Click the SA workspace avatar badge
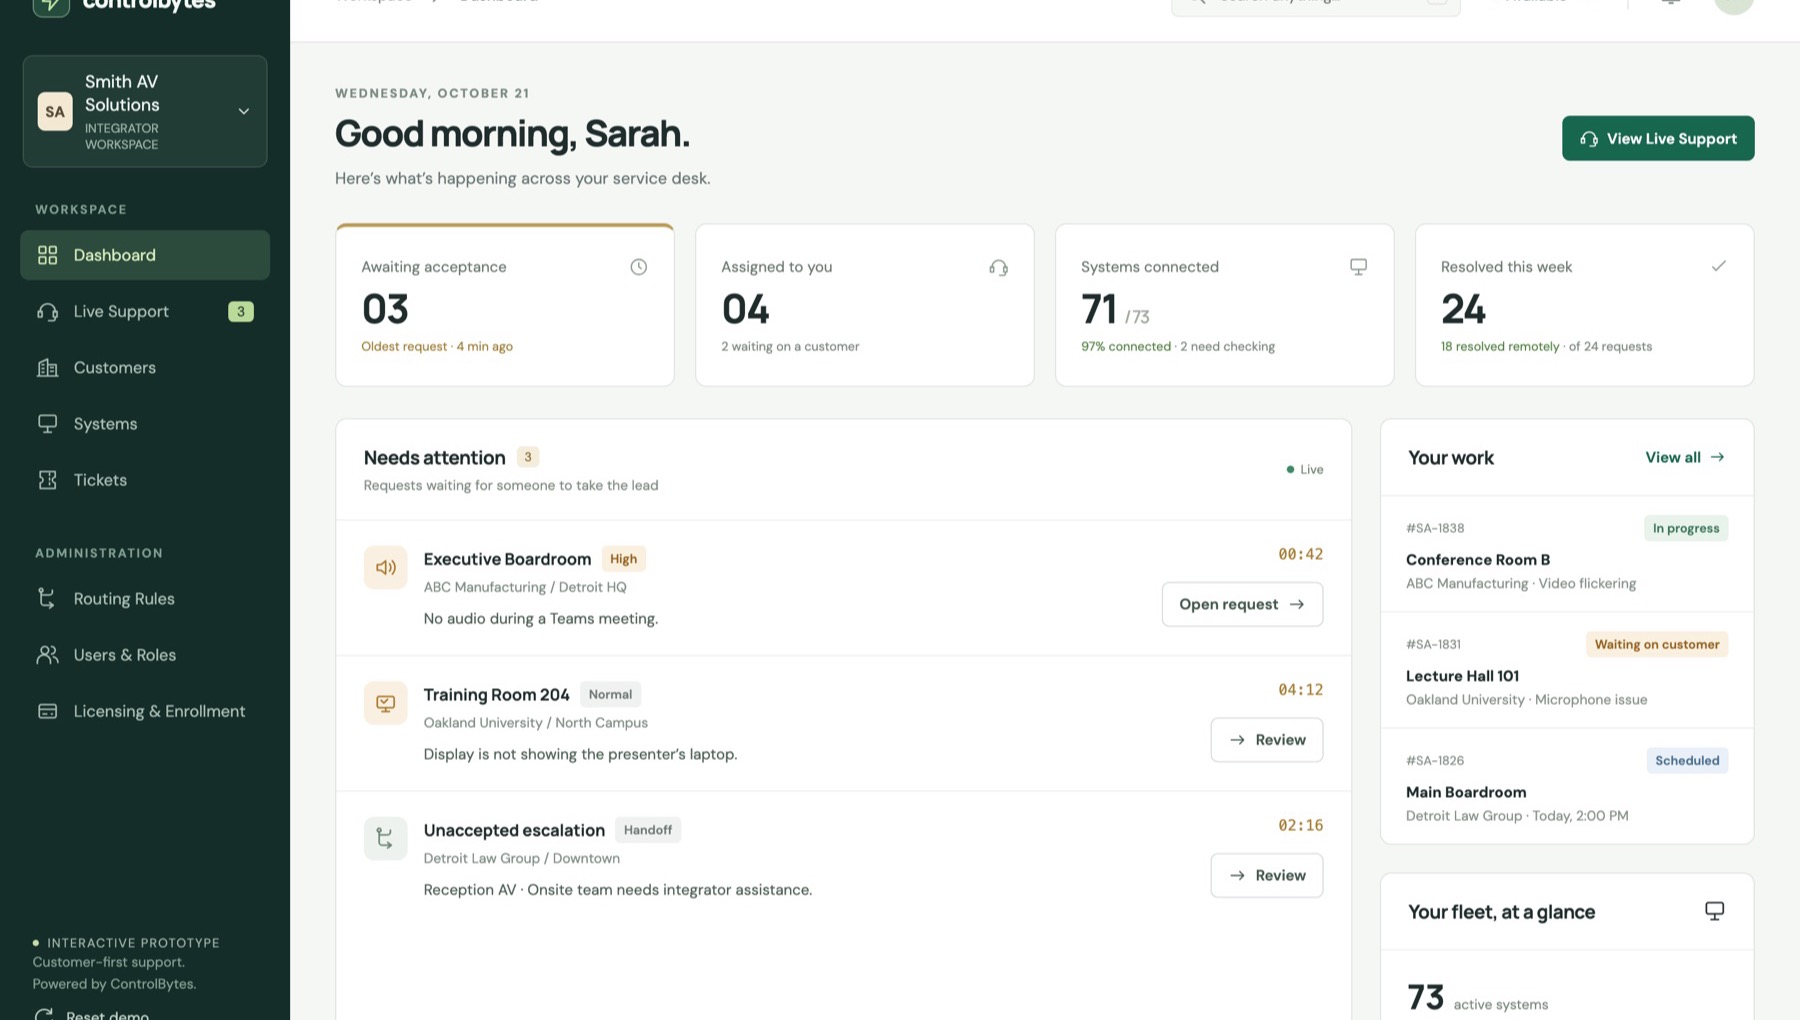1800x1020 pixels. click(55, 112)
